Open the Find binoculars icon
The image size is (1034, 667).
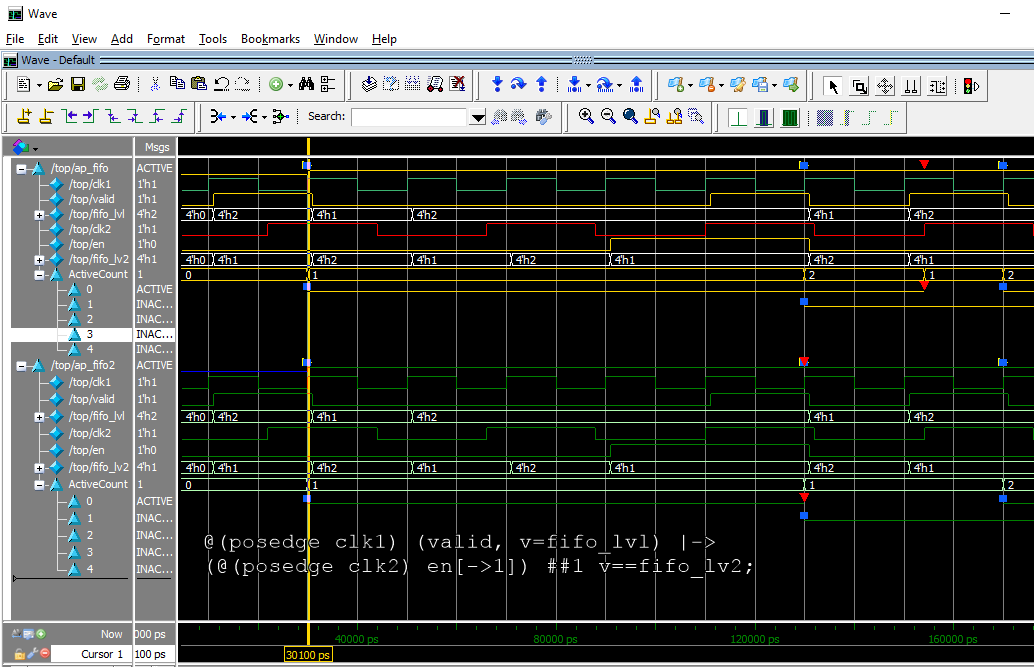click(x=306, y=84)
